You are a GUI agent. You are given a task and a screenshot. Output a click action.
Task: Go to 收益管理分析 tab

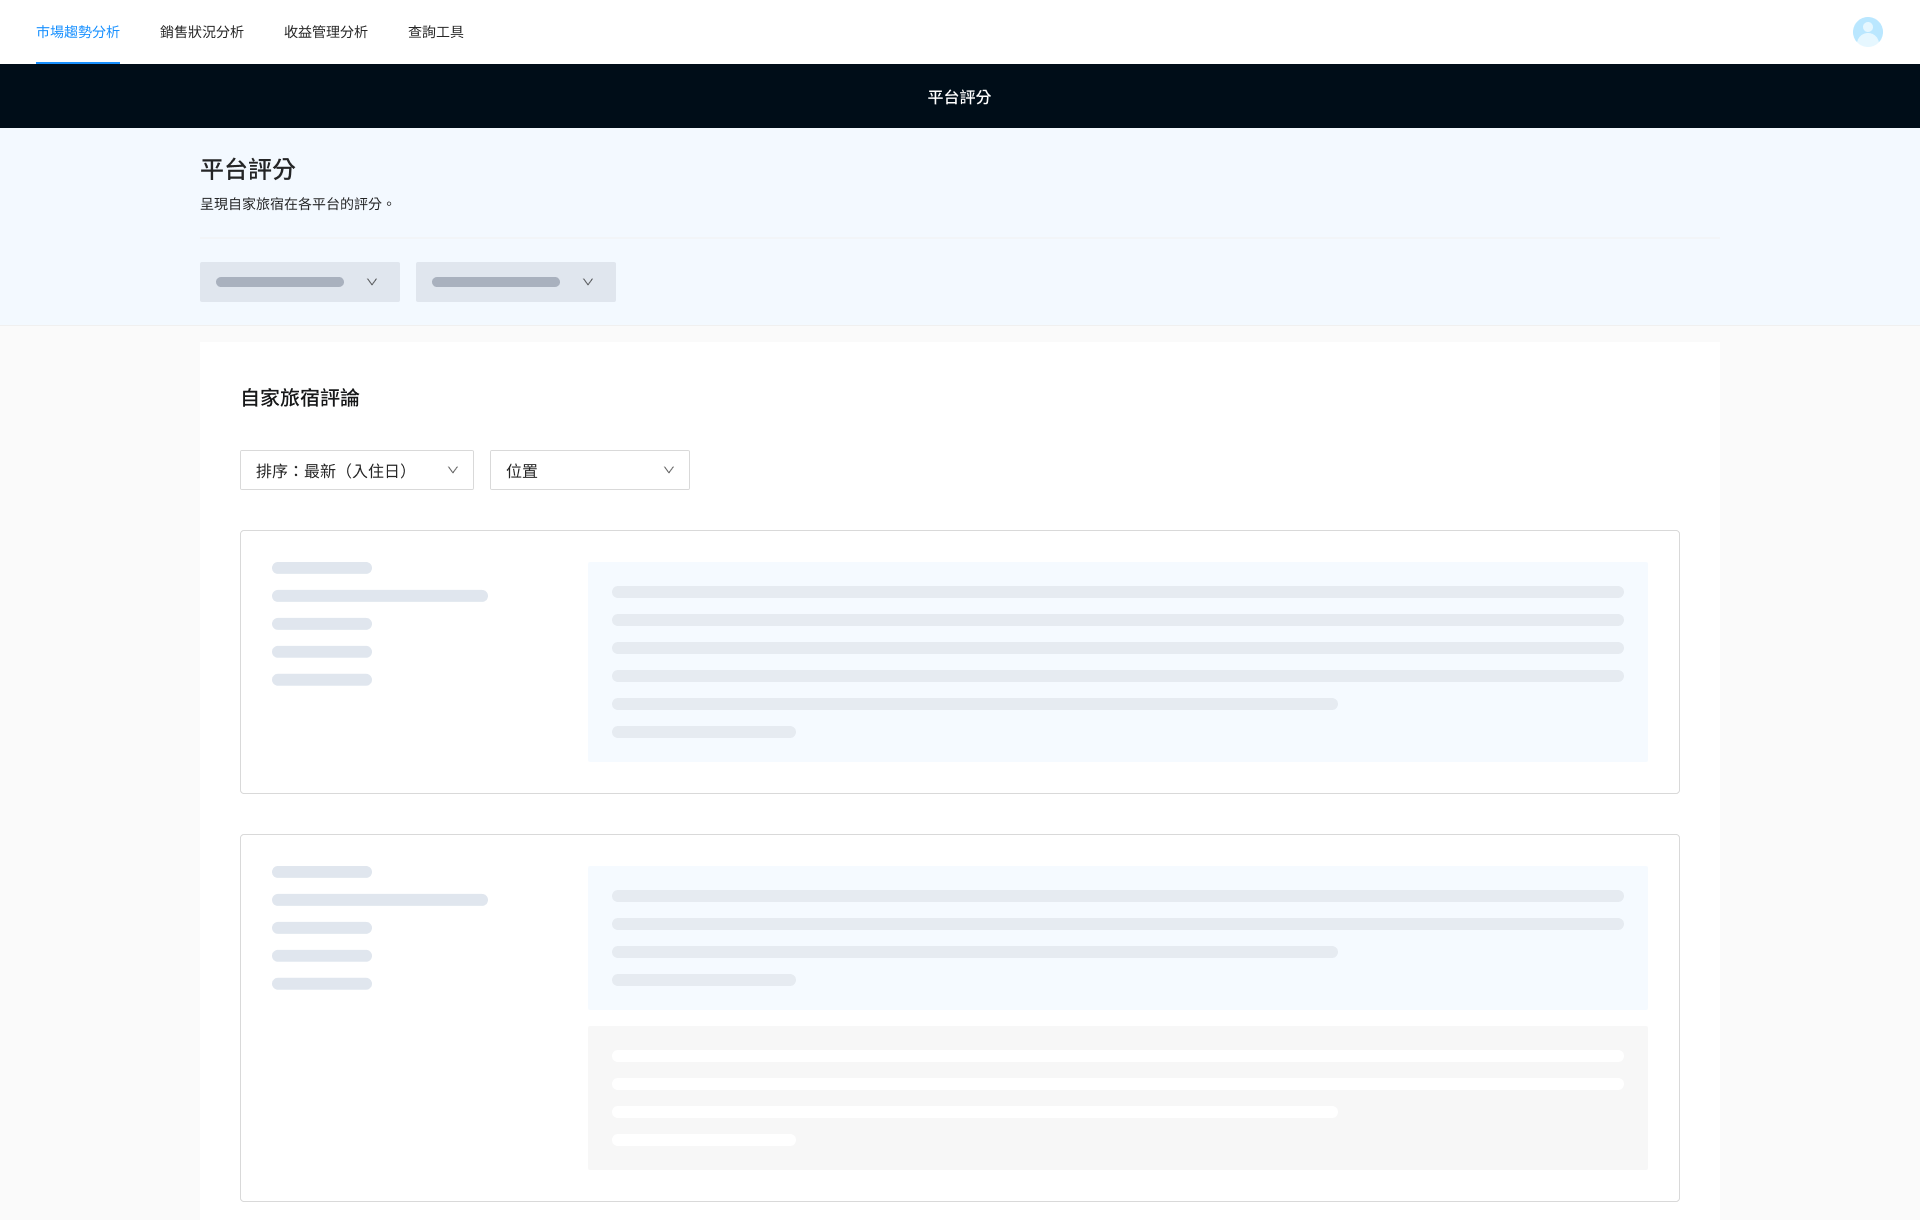click(326, 32)
